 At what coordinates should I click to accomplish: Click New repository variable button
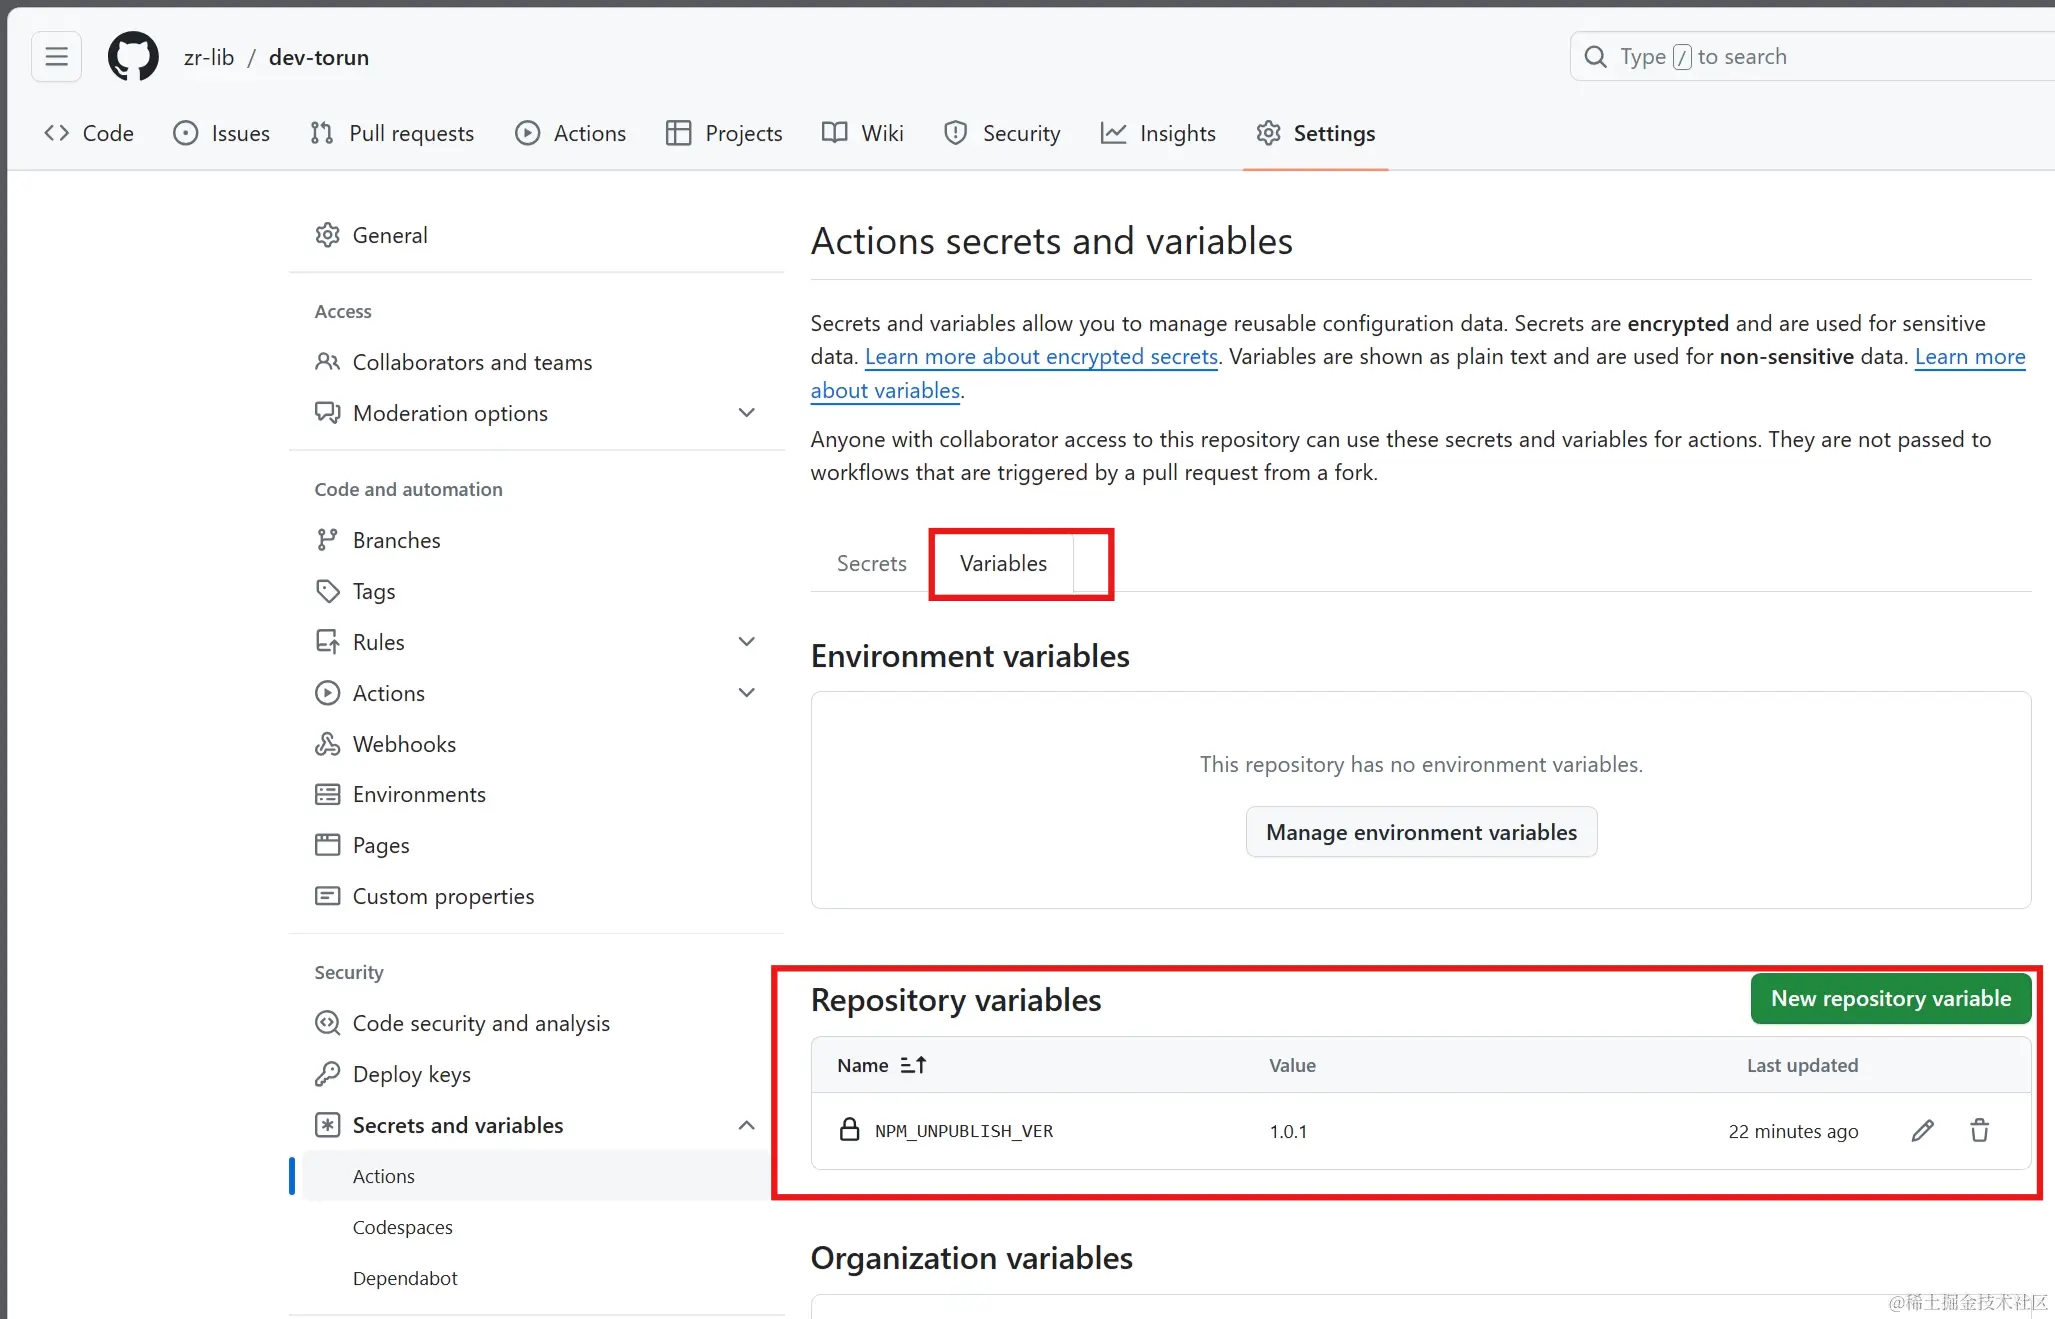click(x=1890, y=998)
